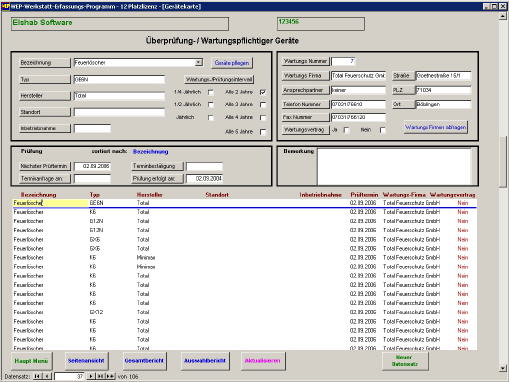Viewport: 509px width, 382px height.
Task: Go to the previous record in navigator
Action: pos(47,376)
